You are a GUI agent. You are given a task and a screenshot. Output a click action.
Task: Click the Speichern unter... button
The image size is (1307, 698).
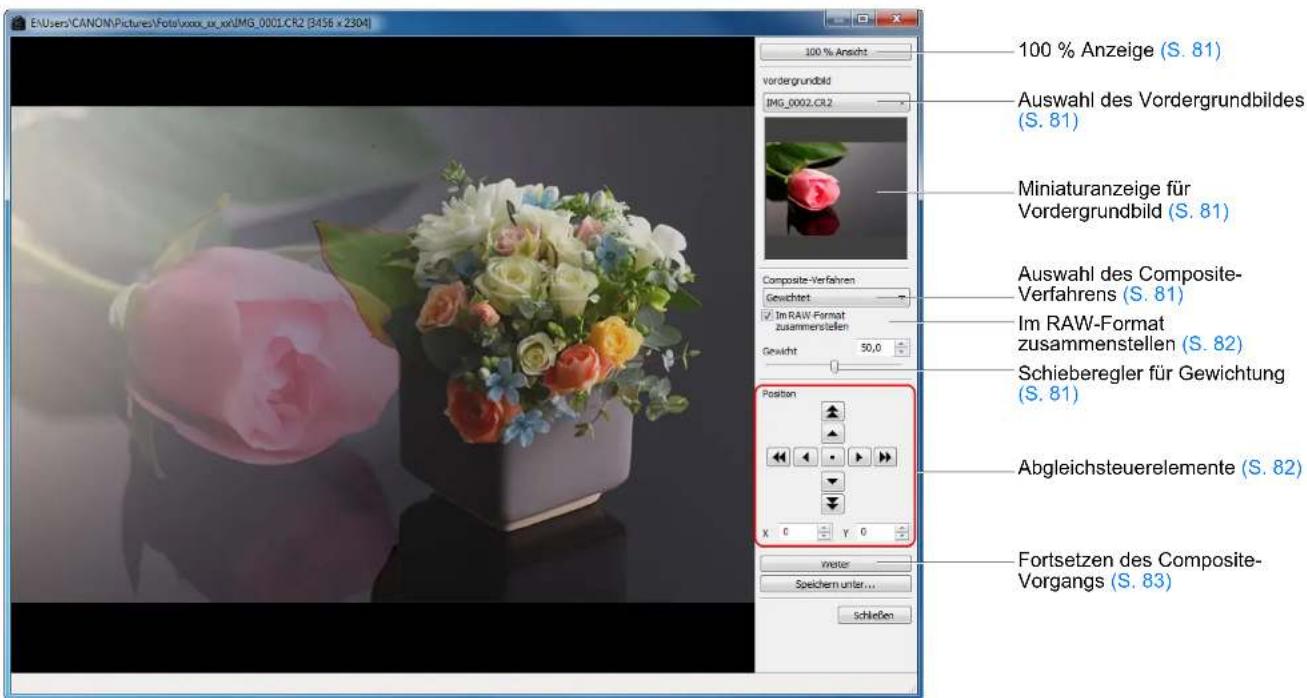pos(835,583)
